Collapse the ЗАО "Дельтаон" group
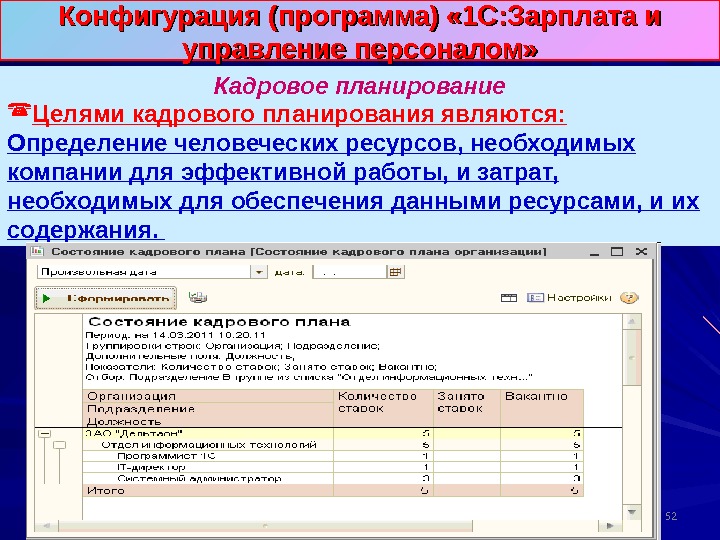 45,433
